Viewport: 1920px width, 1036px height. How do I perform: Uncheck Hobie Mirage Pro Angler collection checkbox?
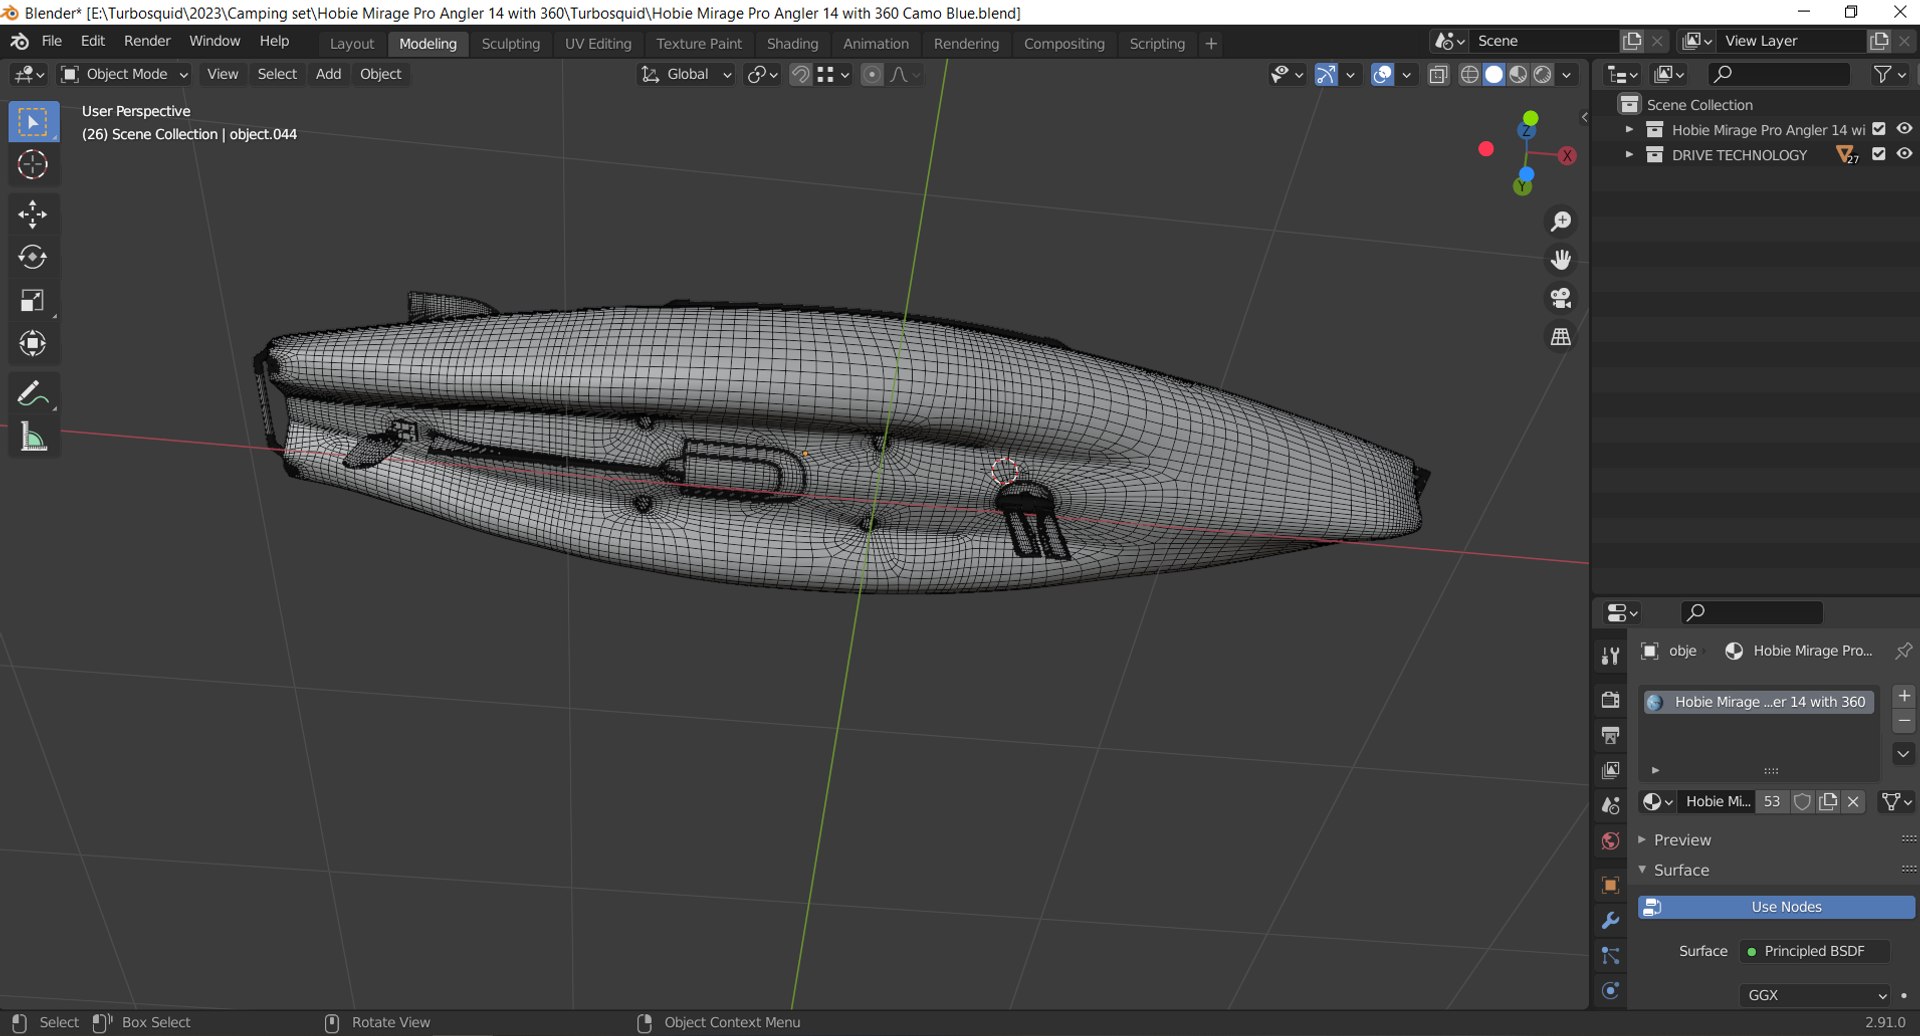point(1879,129)
